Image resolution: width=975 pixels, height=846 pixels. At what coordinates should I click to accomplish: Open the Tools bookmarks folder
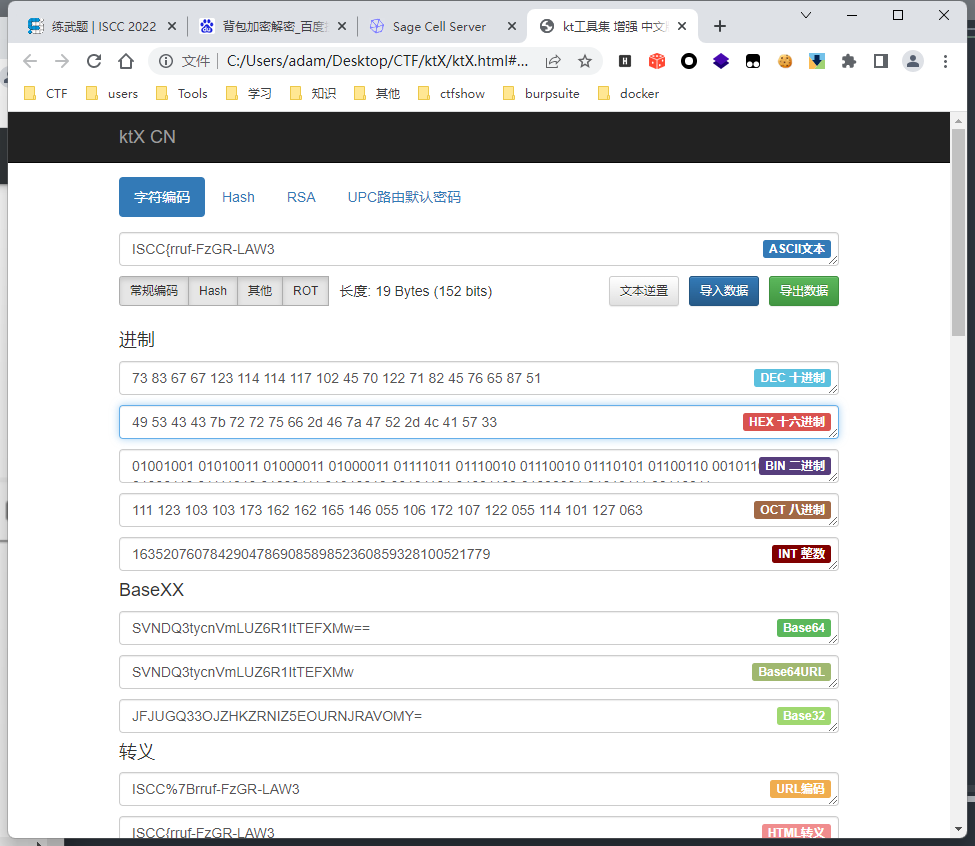coord(182,93)
